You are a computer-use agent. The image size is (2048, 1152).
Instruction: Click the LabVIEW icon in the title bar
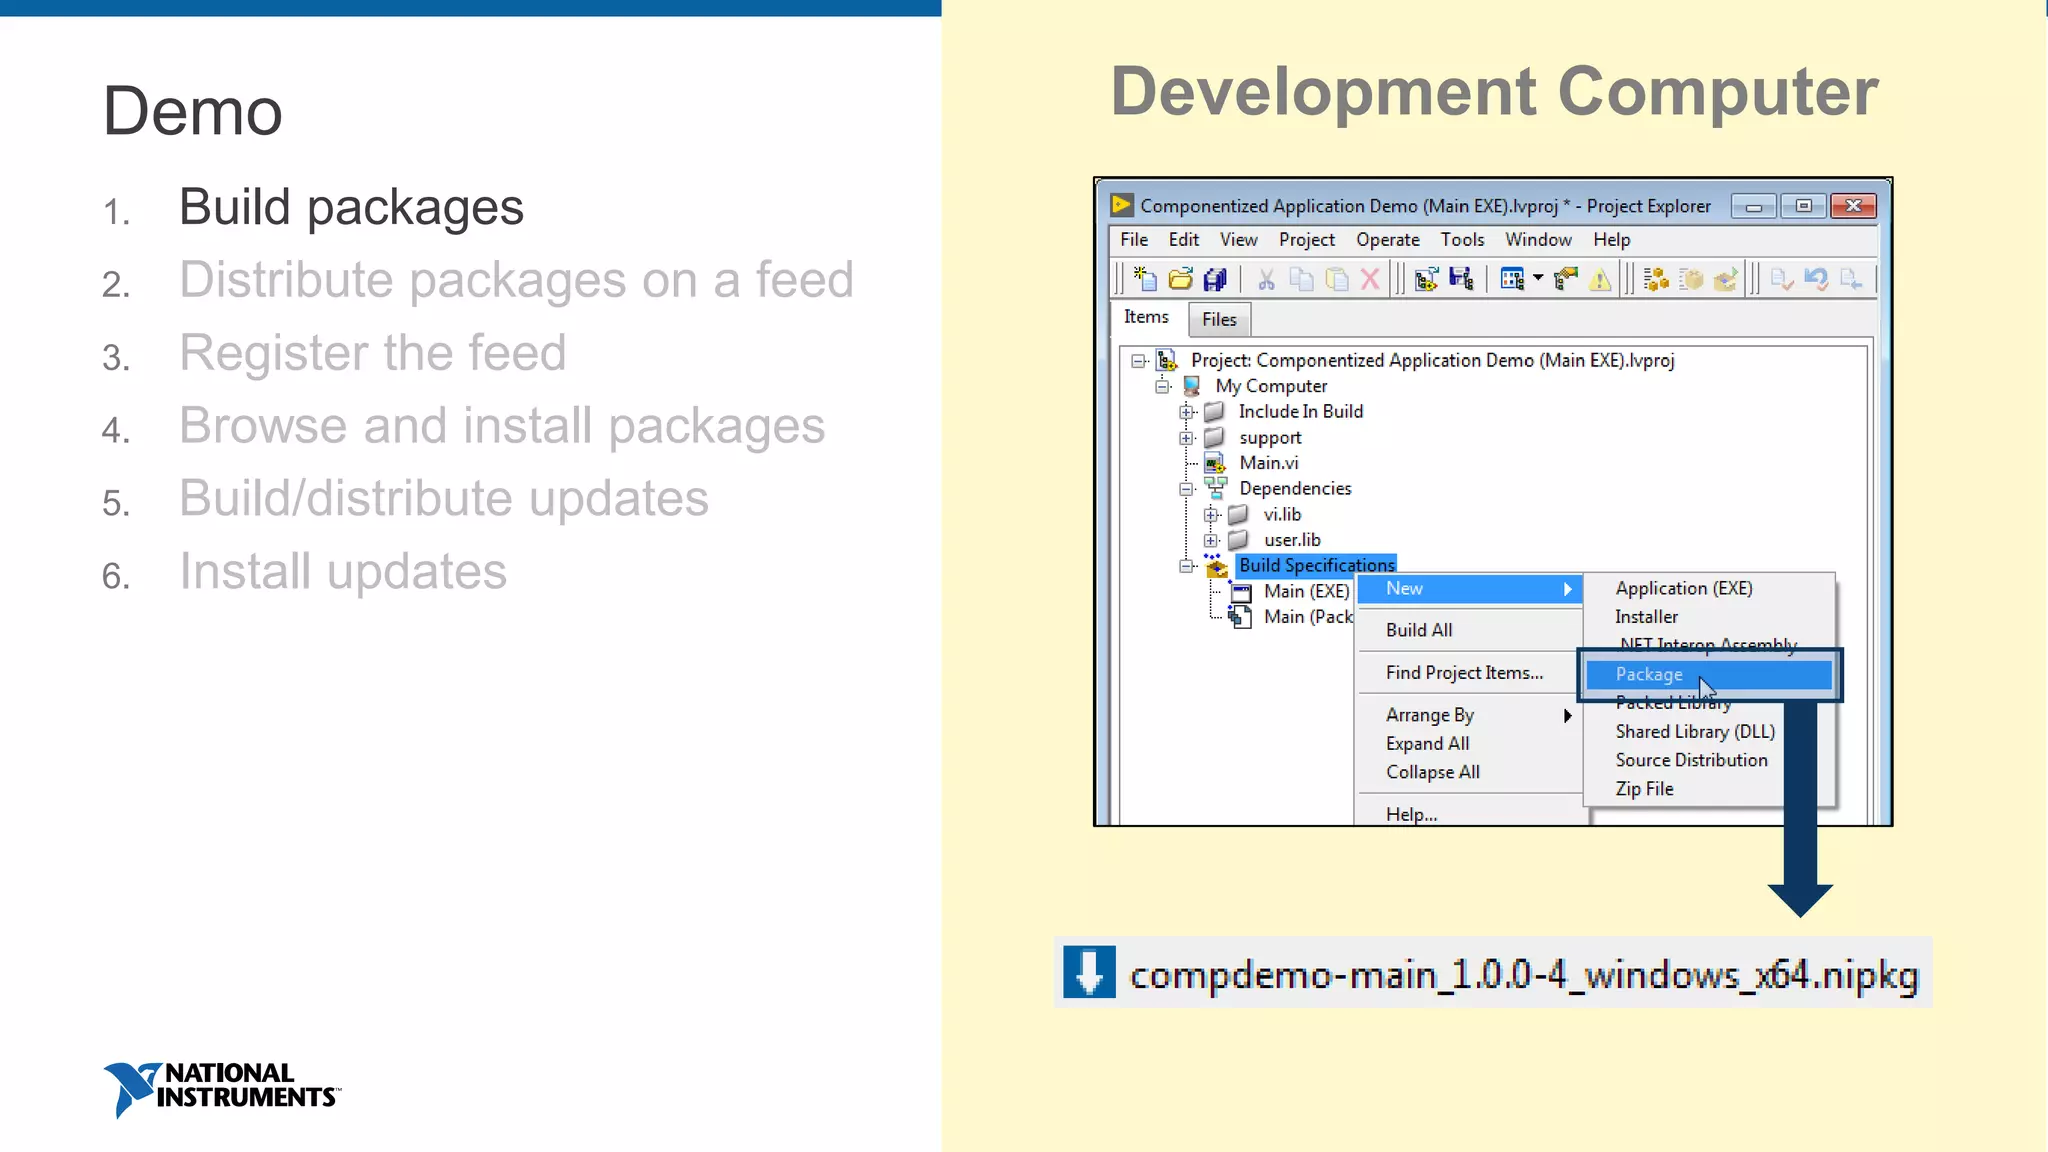pyautogui.click(x=1122, y=205)
